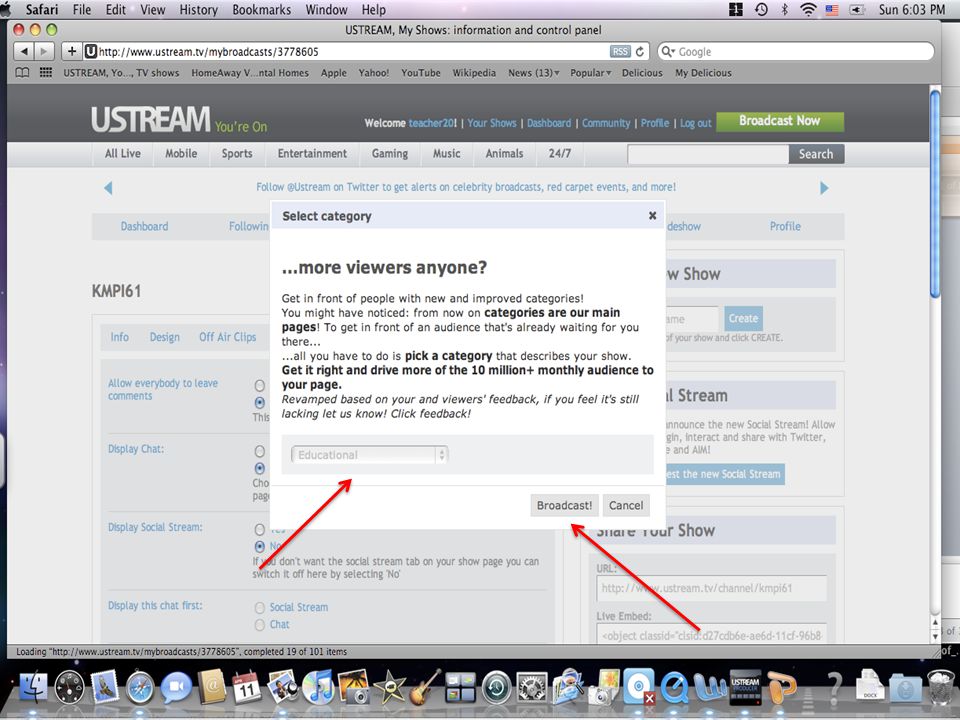Open the Educational category dropdown
Screen dimensions: 960x720
click(x=370, y=454)
